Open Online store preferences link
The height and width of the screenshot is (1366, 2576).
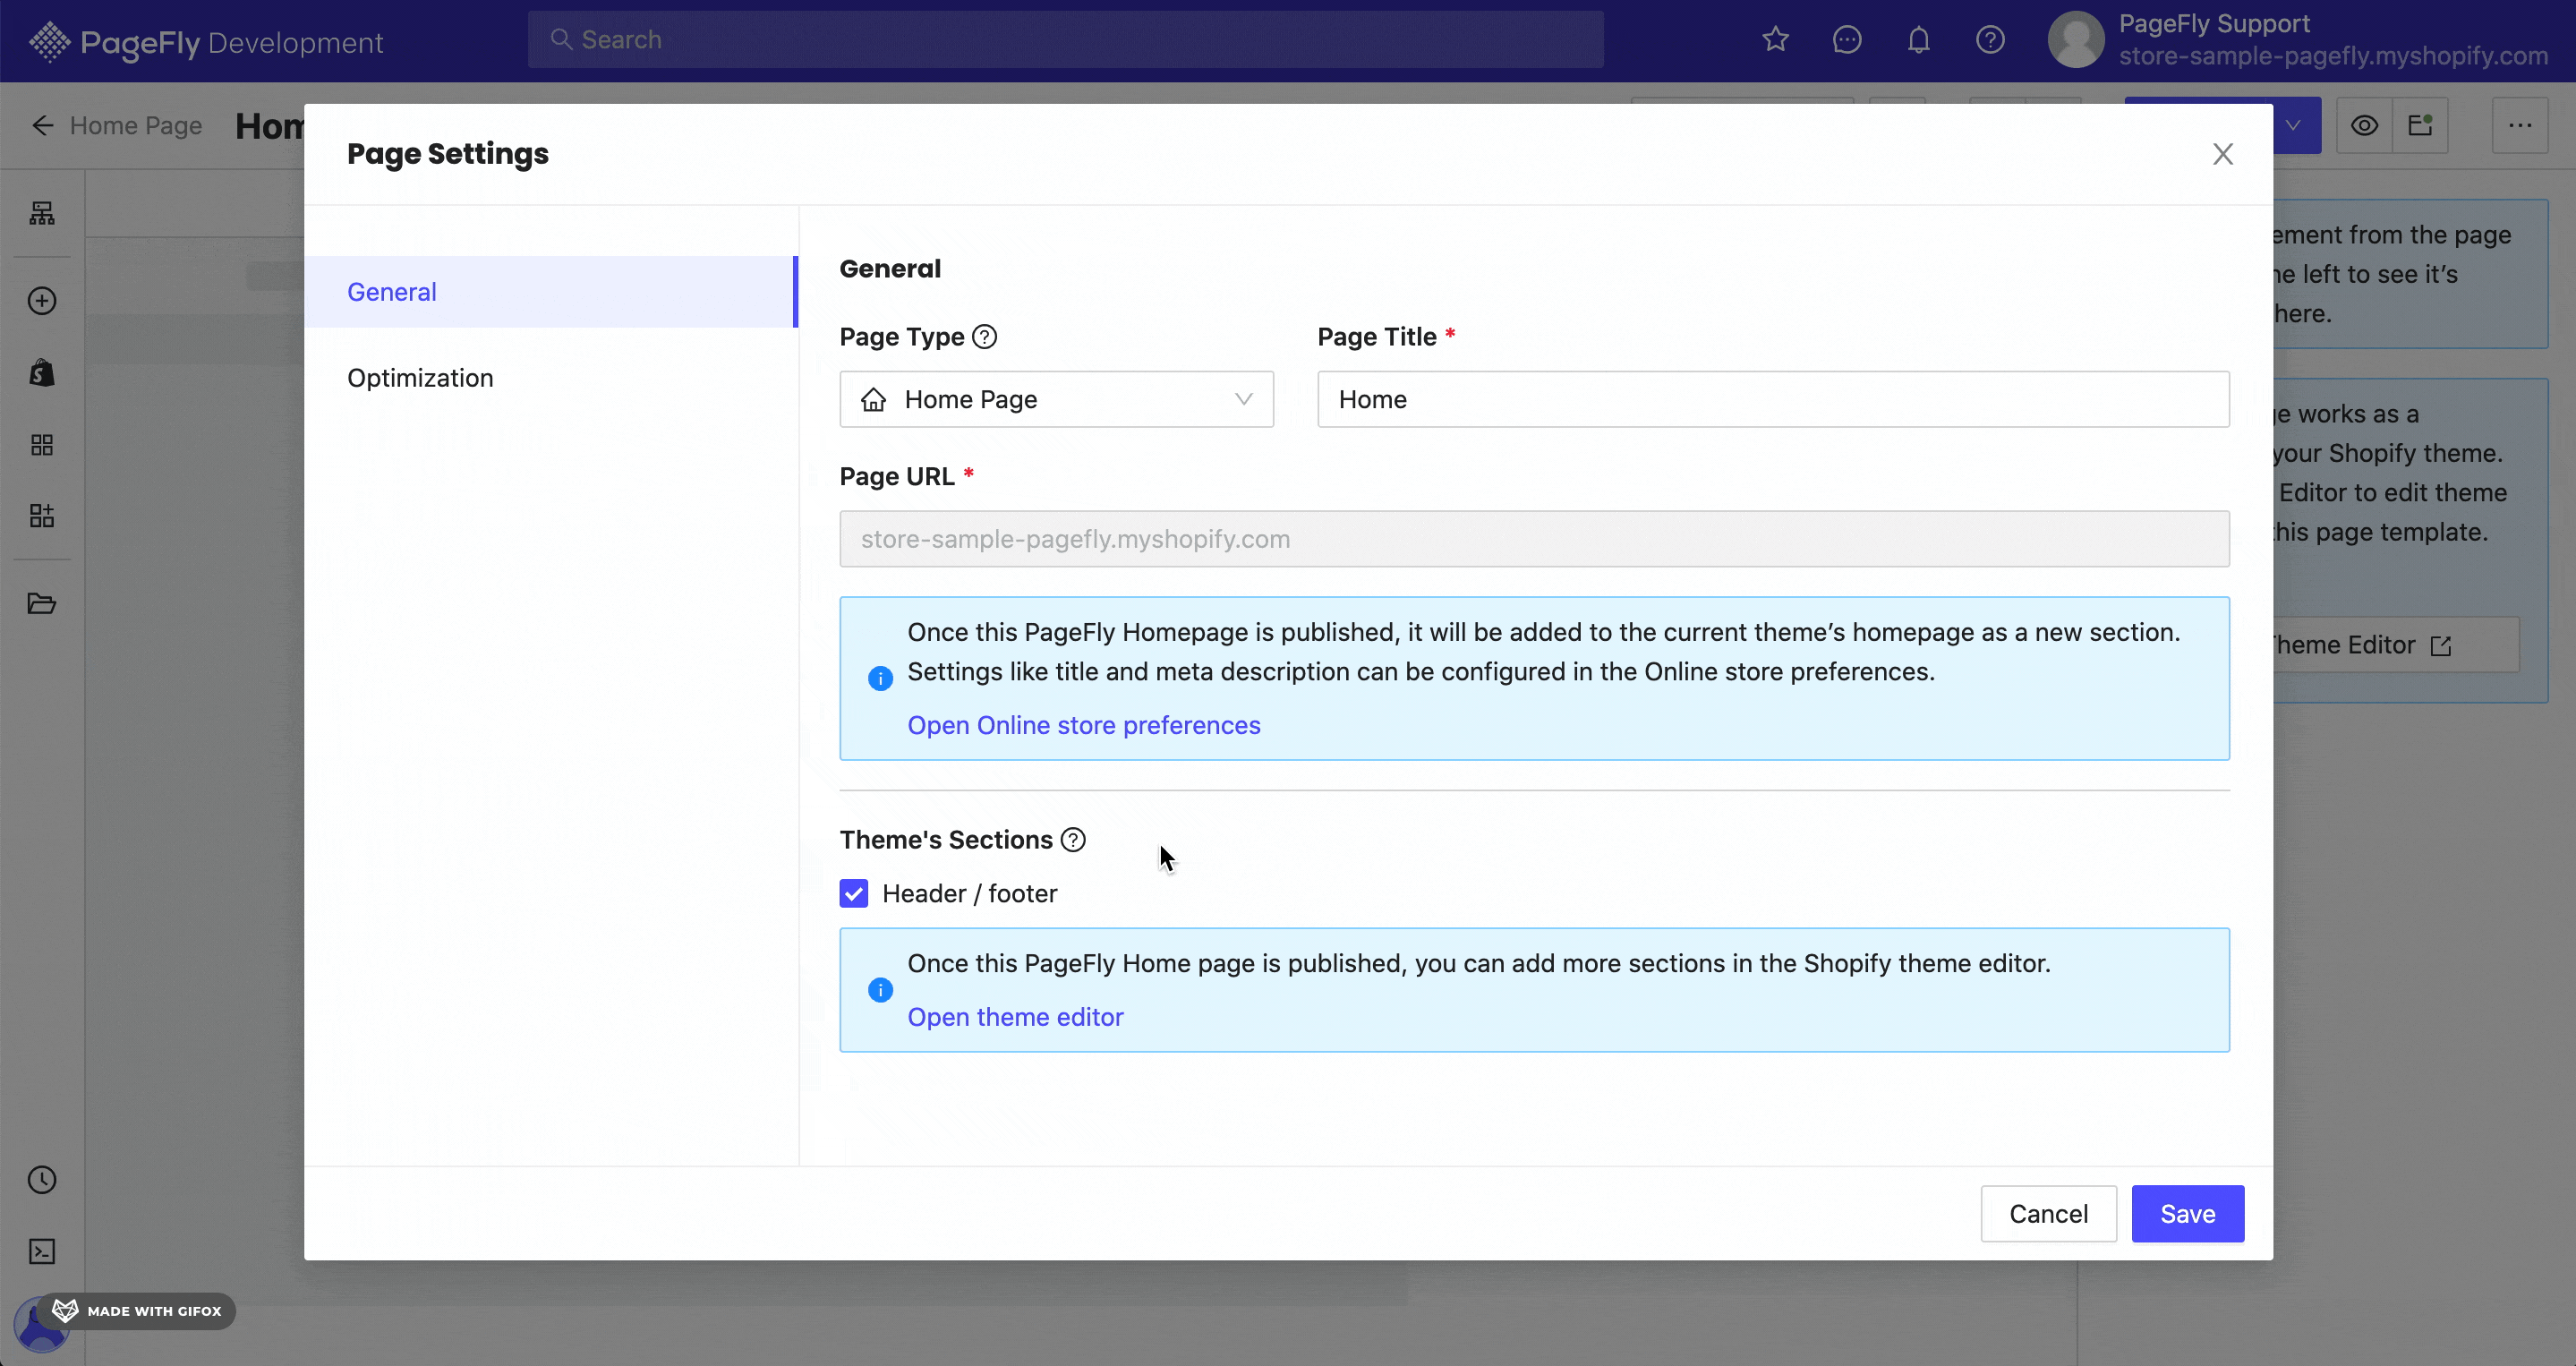[x=1084, y=725]
